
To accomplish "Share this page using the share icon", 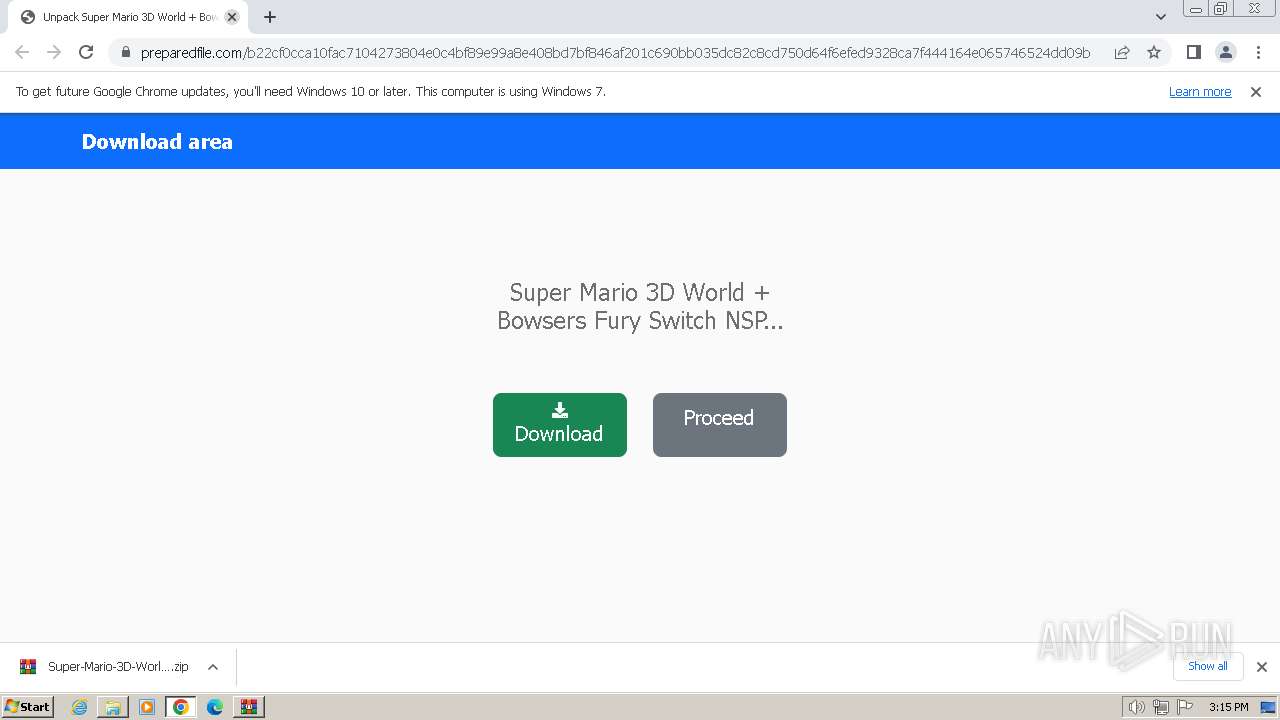I will tap(1122, 52).
